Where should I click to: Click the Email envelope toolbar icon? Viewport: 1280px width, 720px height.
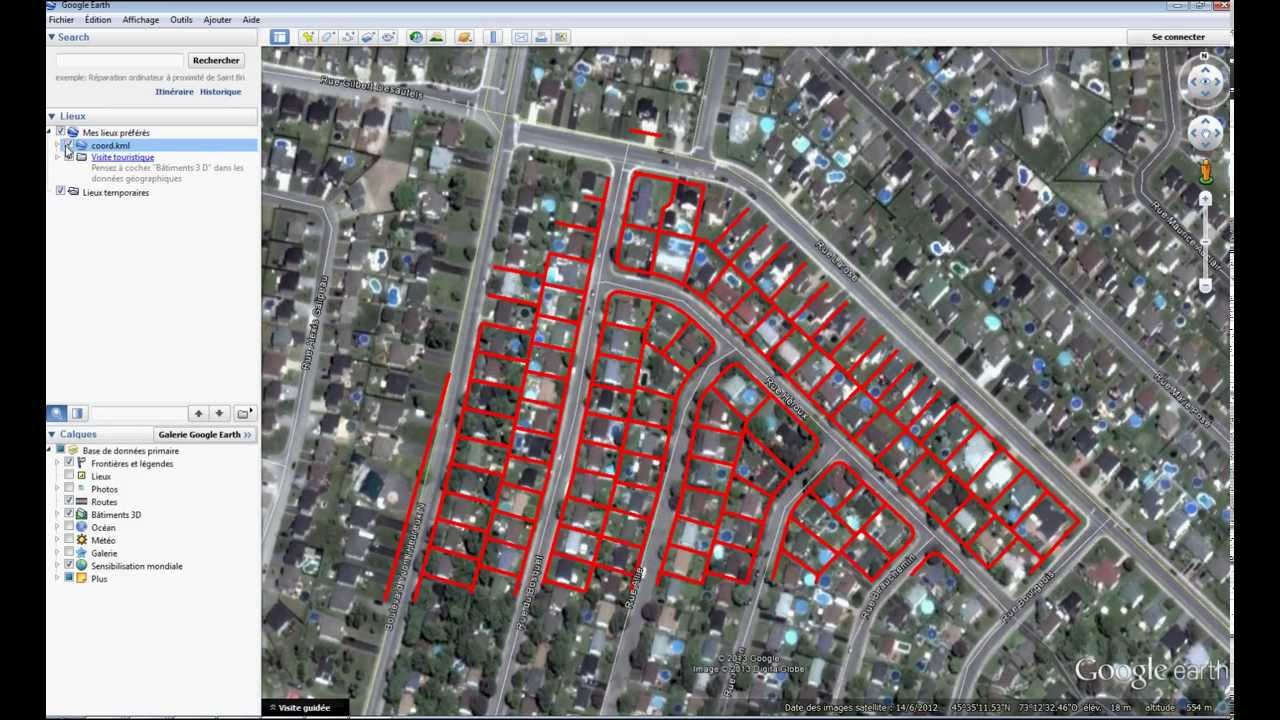pos(521,37)
